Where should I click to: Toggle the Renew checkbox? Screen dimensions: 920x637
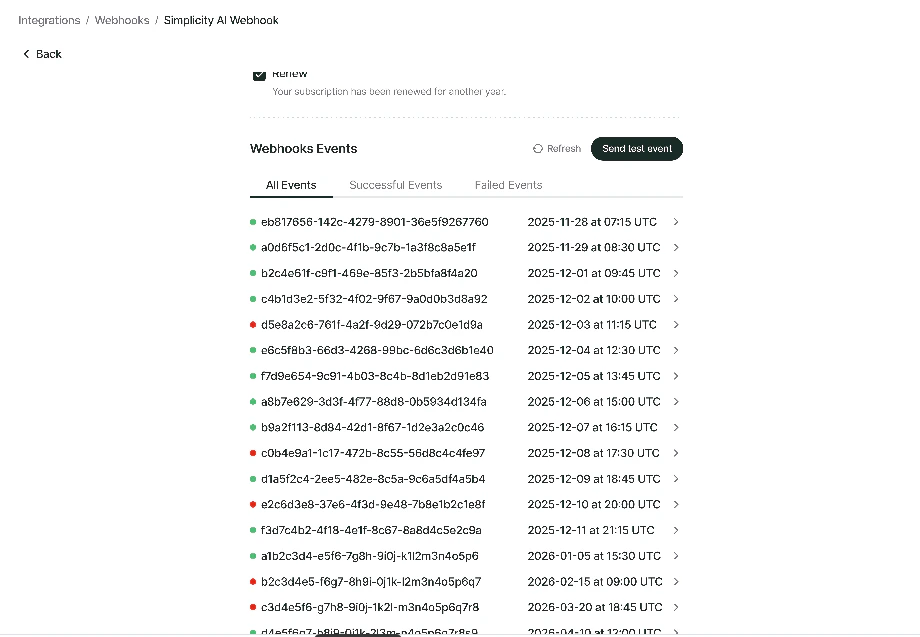click(260, 73)
